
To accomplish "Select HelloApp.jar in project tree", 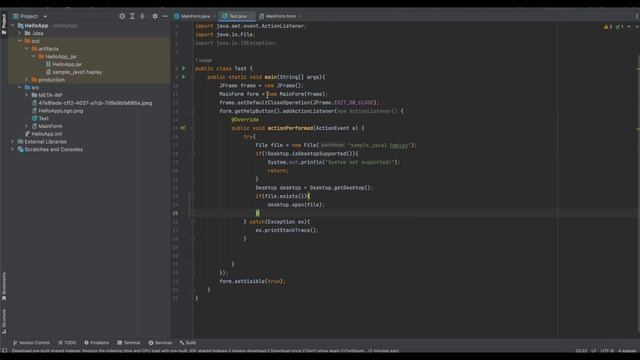I will (67, 64).
